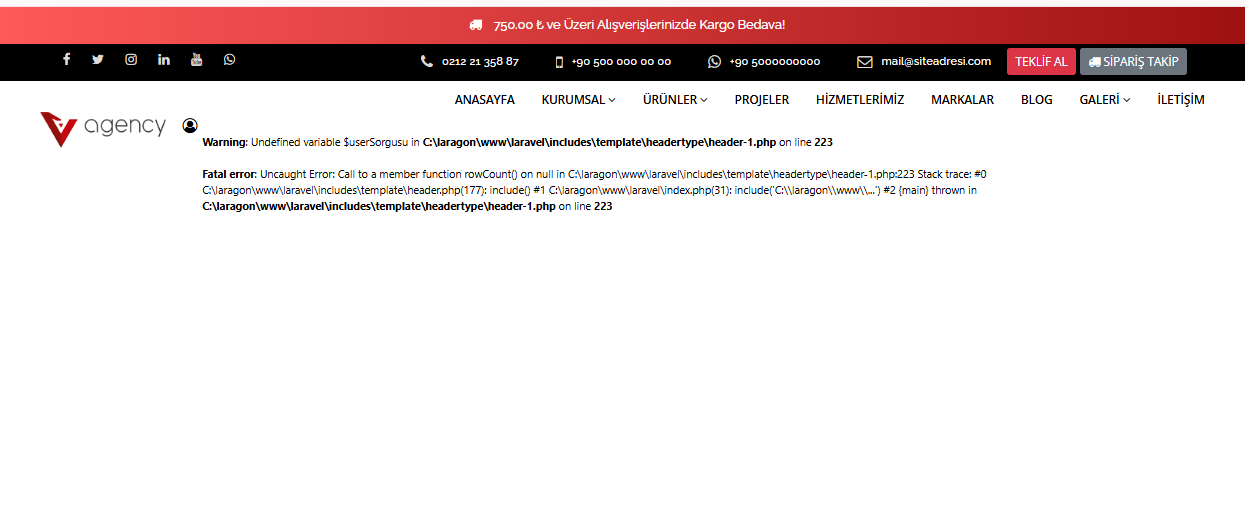Open the İLETİŞİM contact page
This screenshot has height=521, width=1245.
1180,100
